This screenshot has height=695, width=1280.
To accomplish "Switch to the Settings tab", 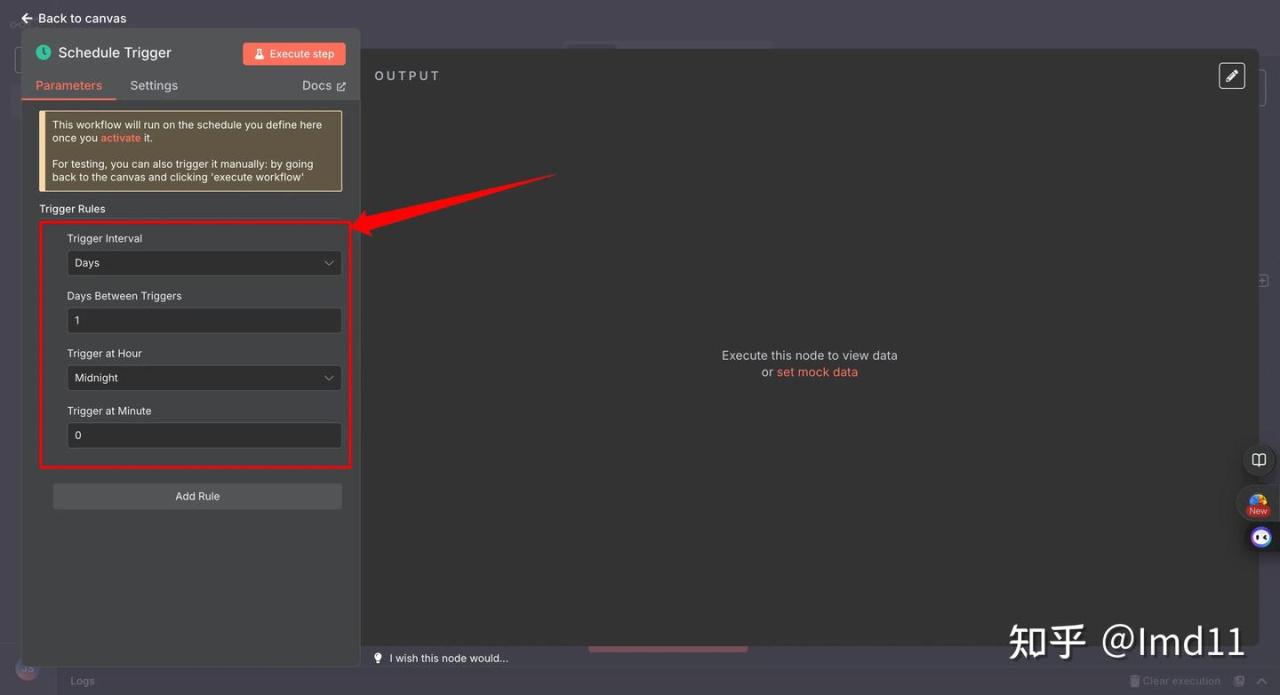I will (154, 86).
